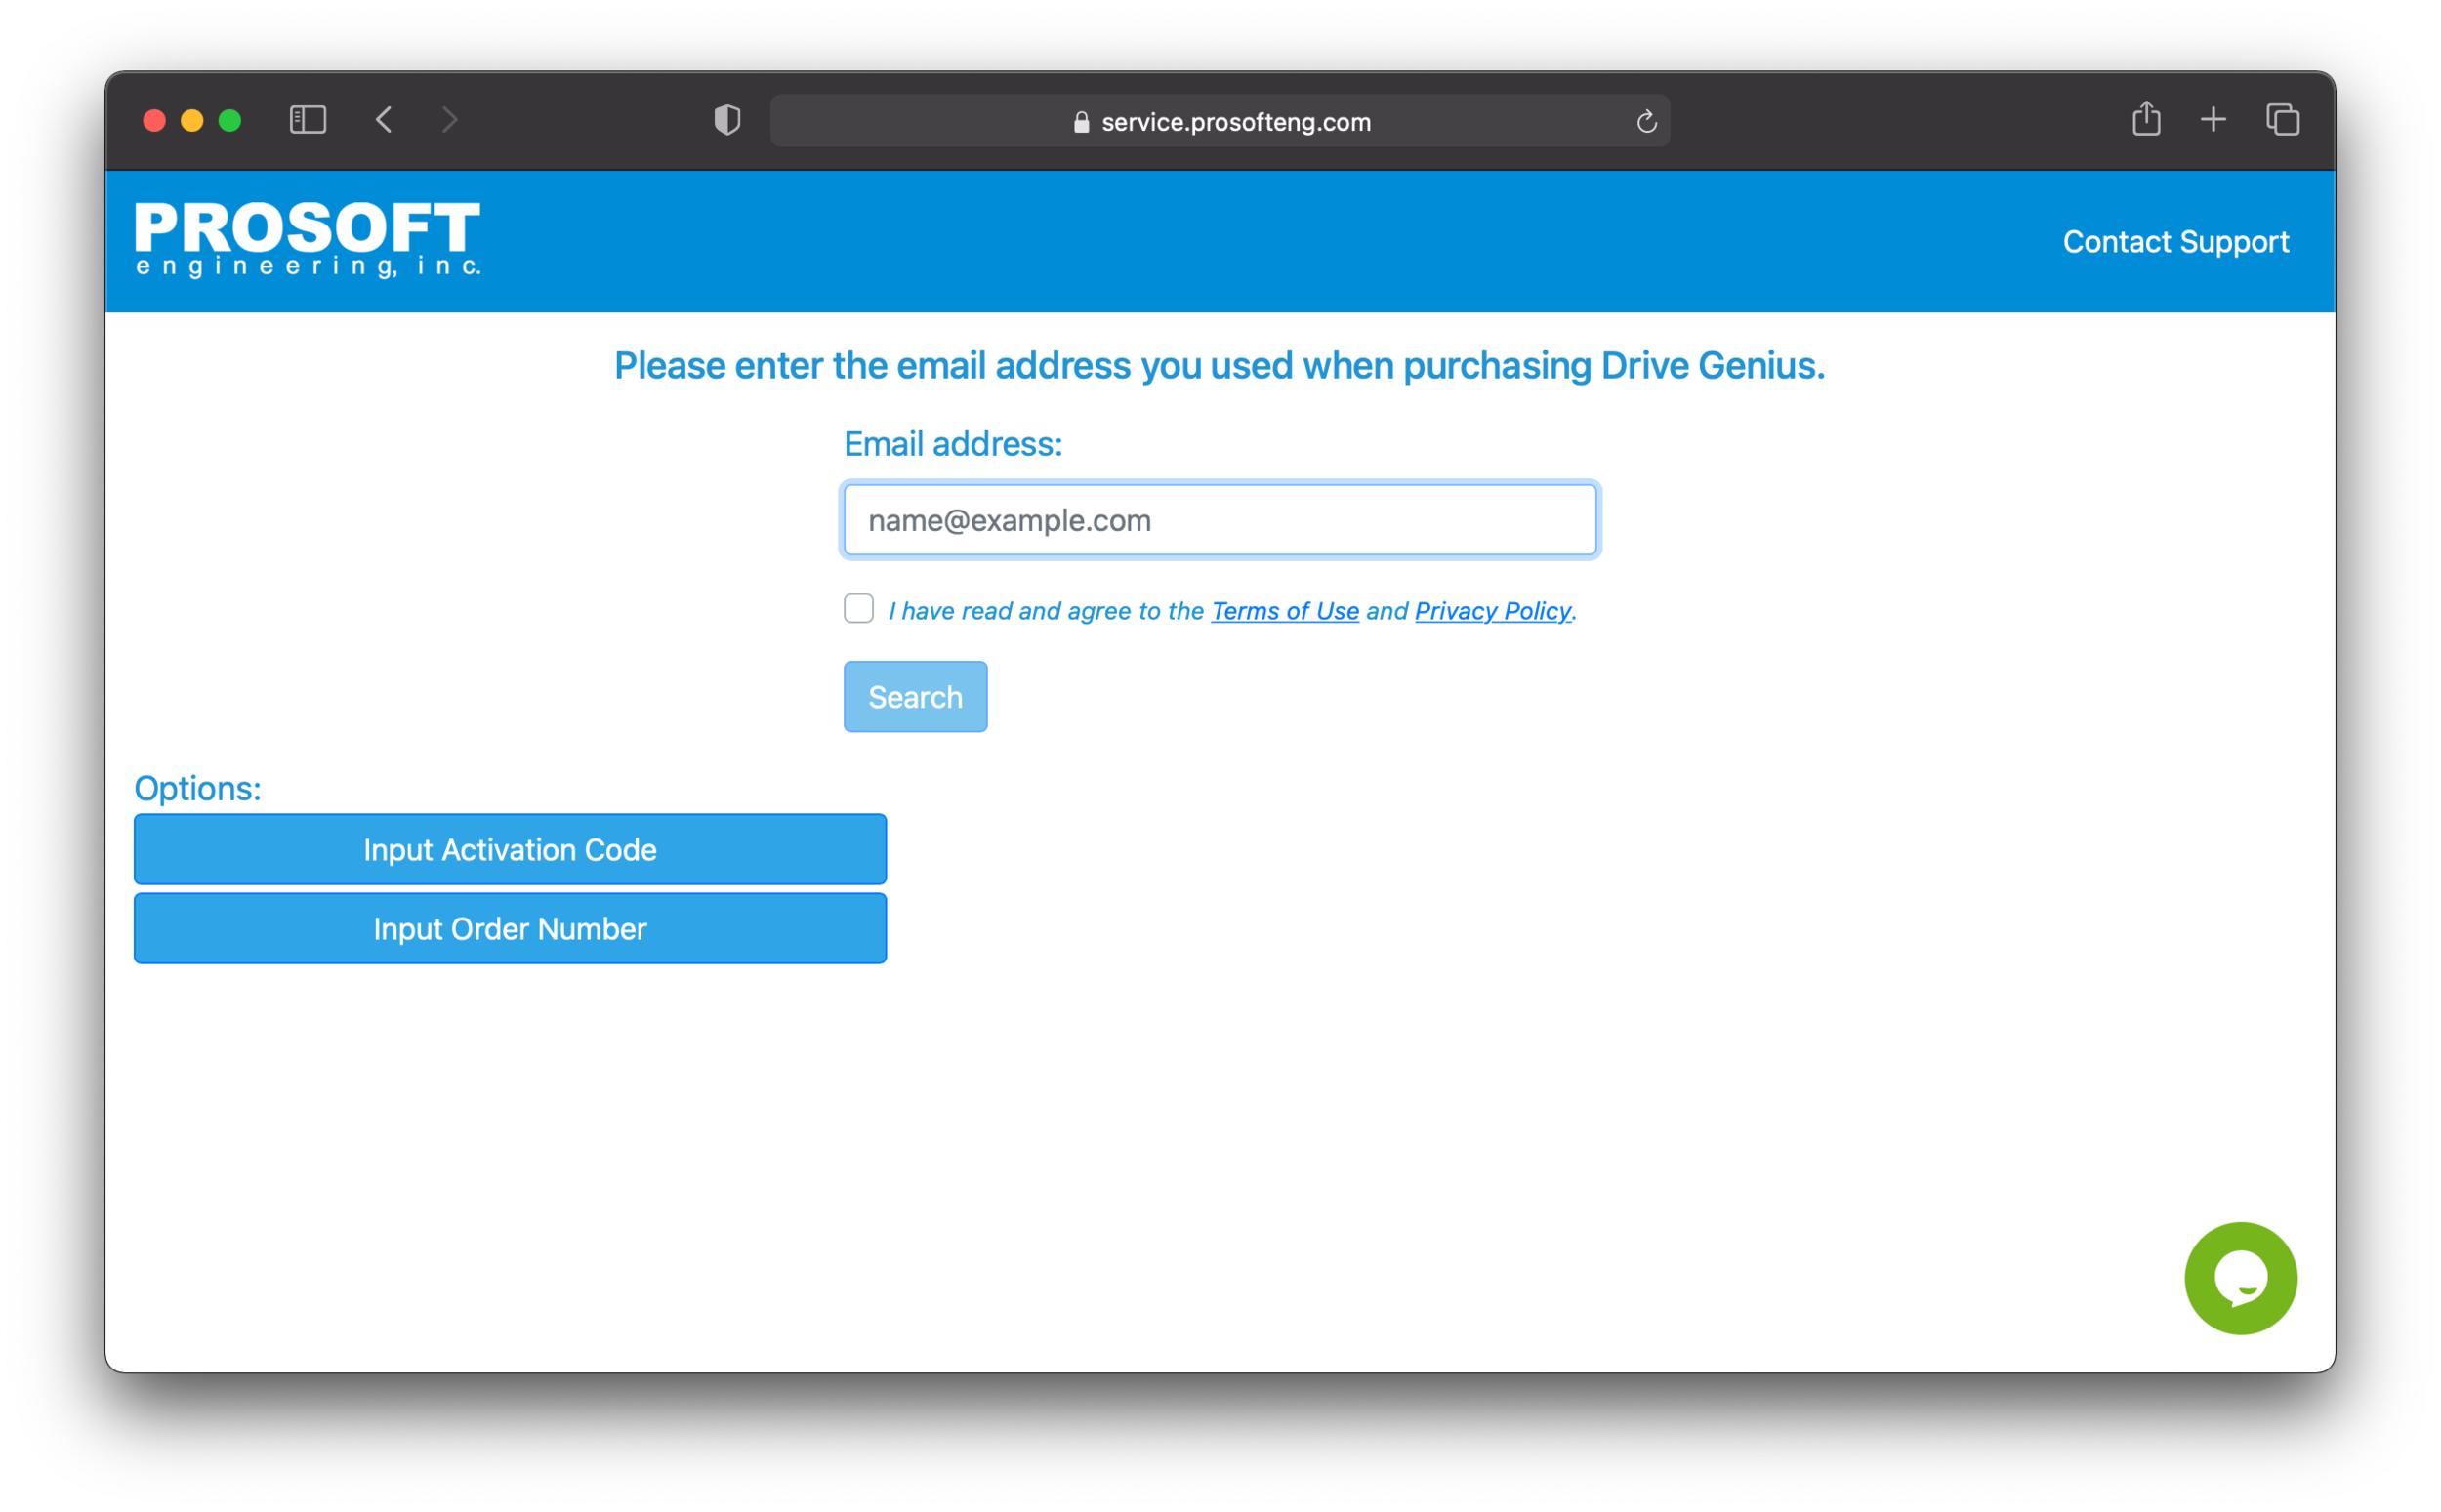
Task: Open the live chat widget
Action: click(2240, 1278)
